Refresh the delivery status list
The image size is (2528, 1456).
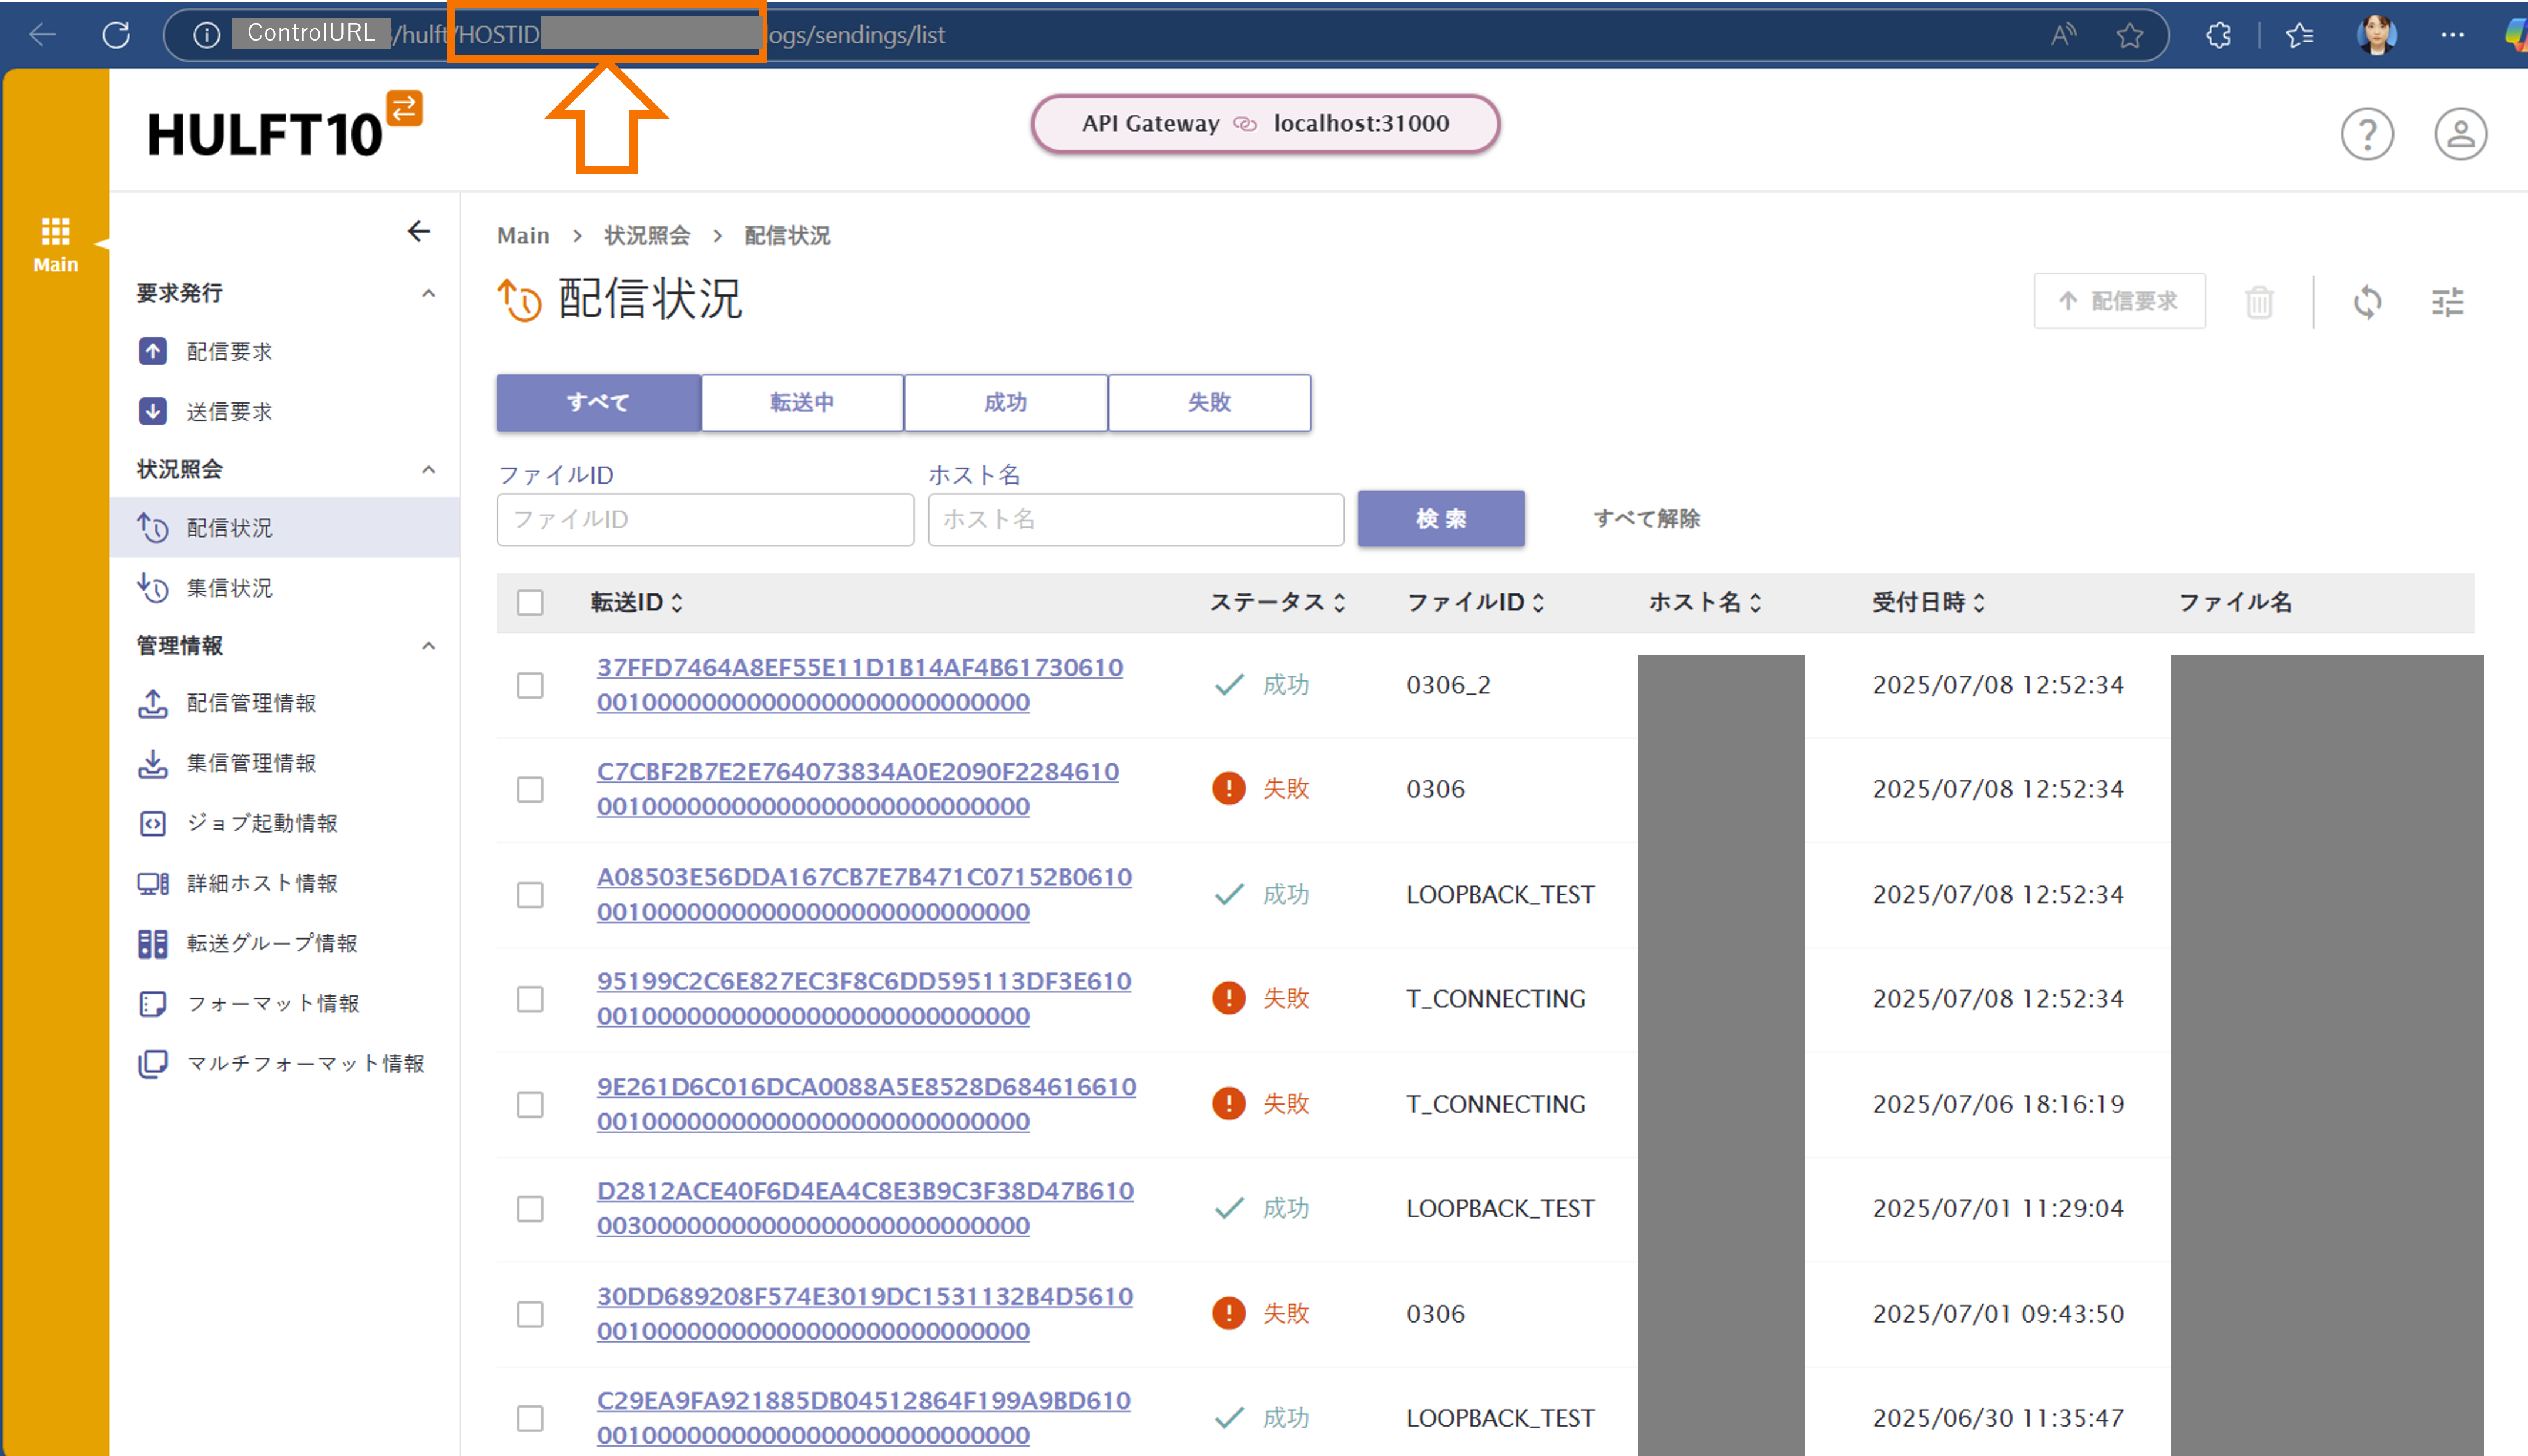coord(2367,301)
